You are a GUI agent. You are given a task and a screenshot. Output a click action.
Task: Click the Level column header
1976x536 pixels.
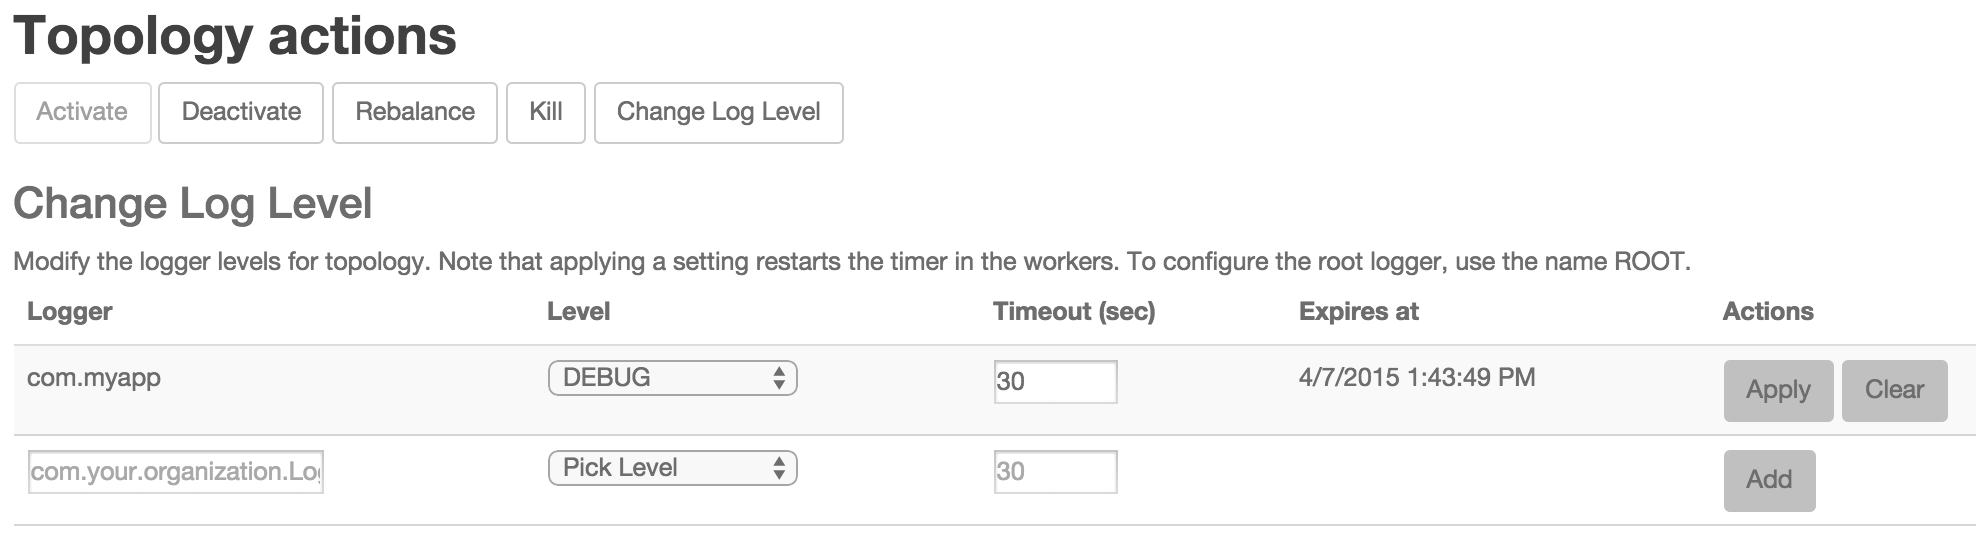578,312
